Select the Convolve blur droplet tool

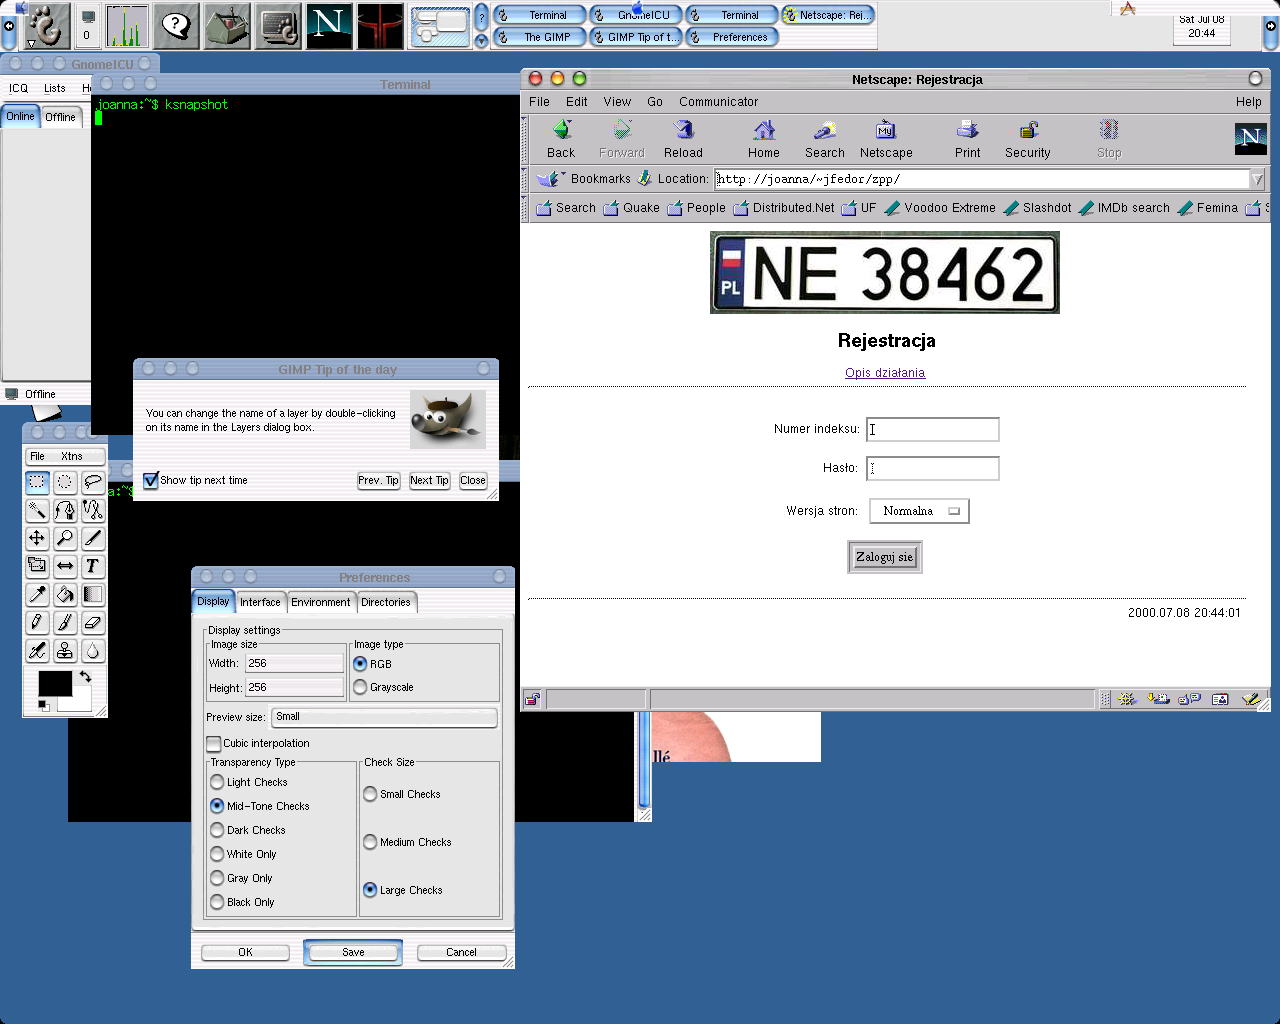[x=93, y=650]
